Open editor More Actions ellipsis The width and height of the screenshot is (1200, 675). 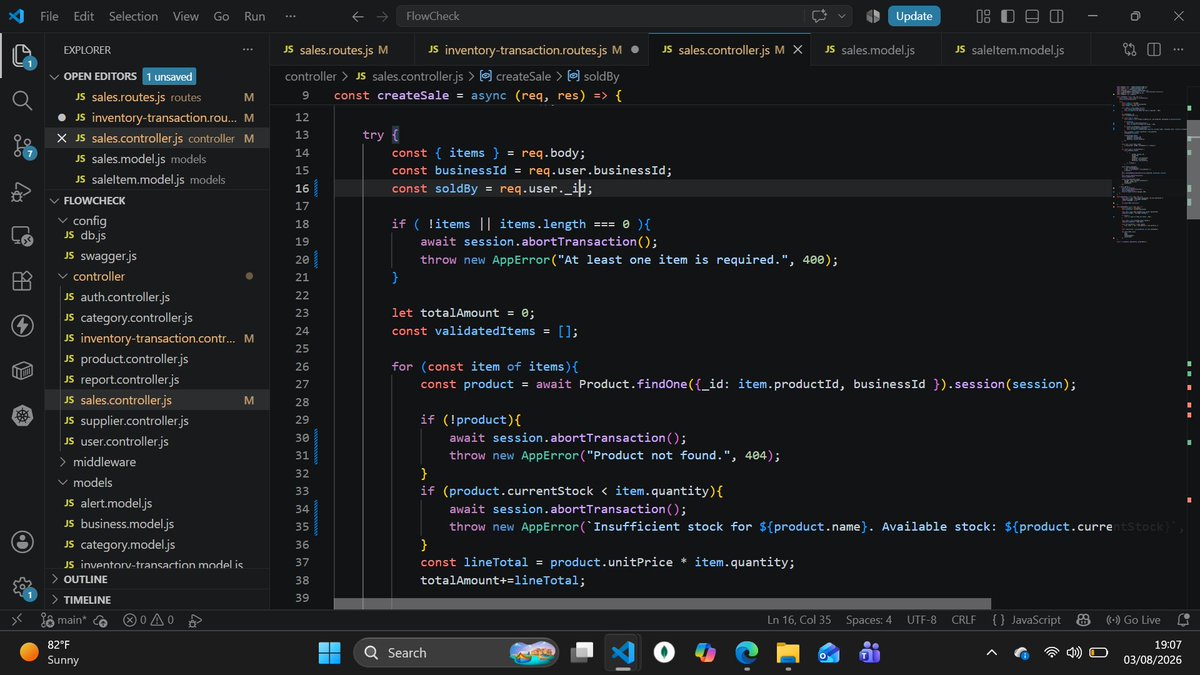pos(1178,49)
